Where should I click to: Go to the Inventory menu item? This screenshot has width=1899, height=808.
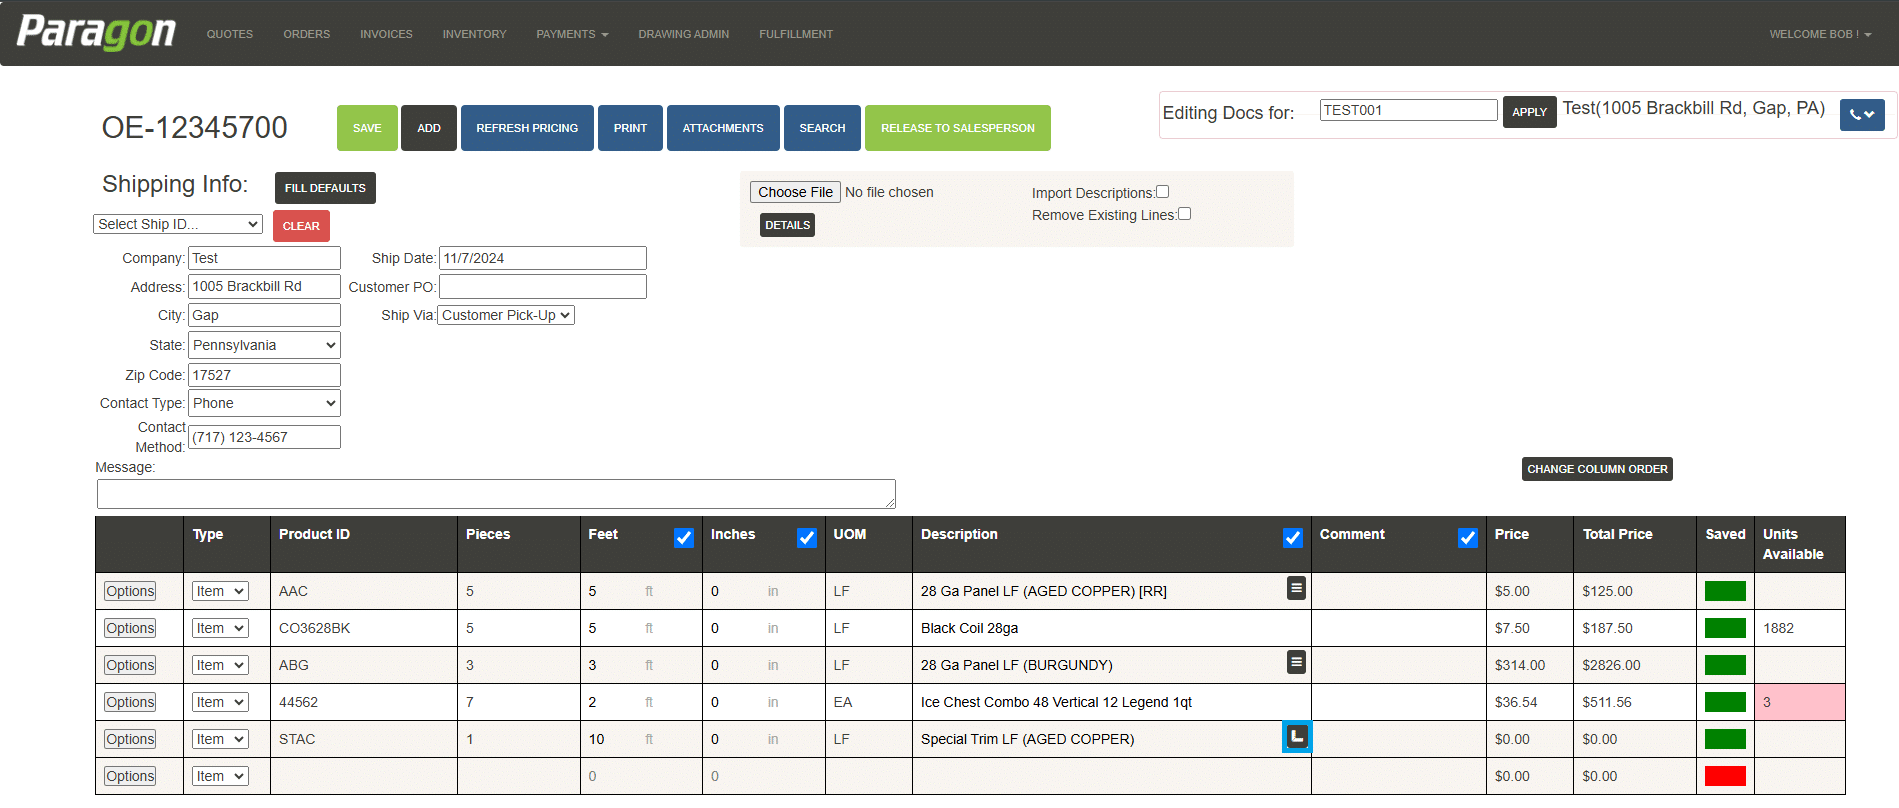coord(474,34)
